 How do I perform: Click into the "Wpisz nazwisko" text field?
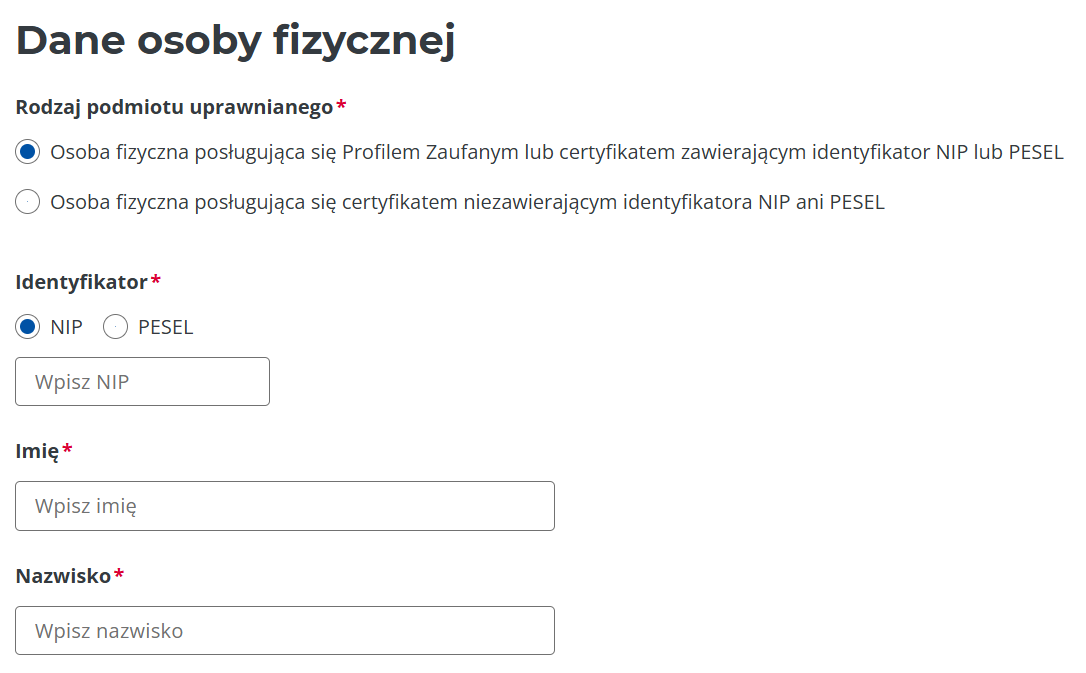pos(284,631)
